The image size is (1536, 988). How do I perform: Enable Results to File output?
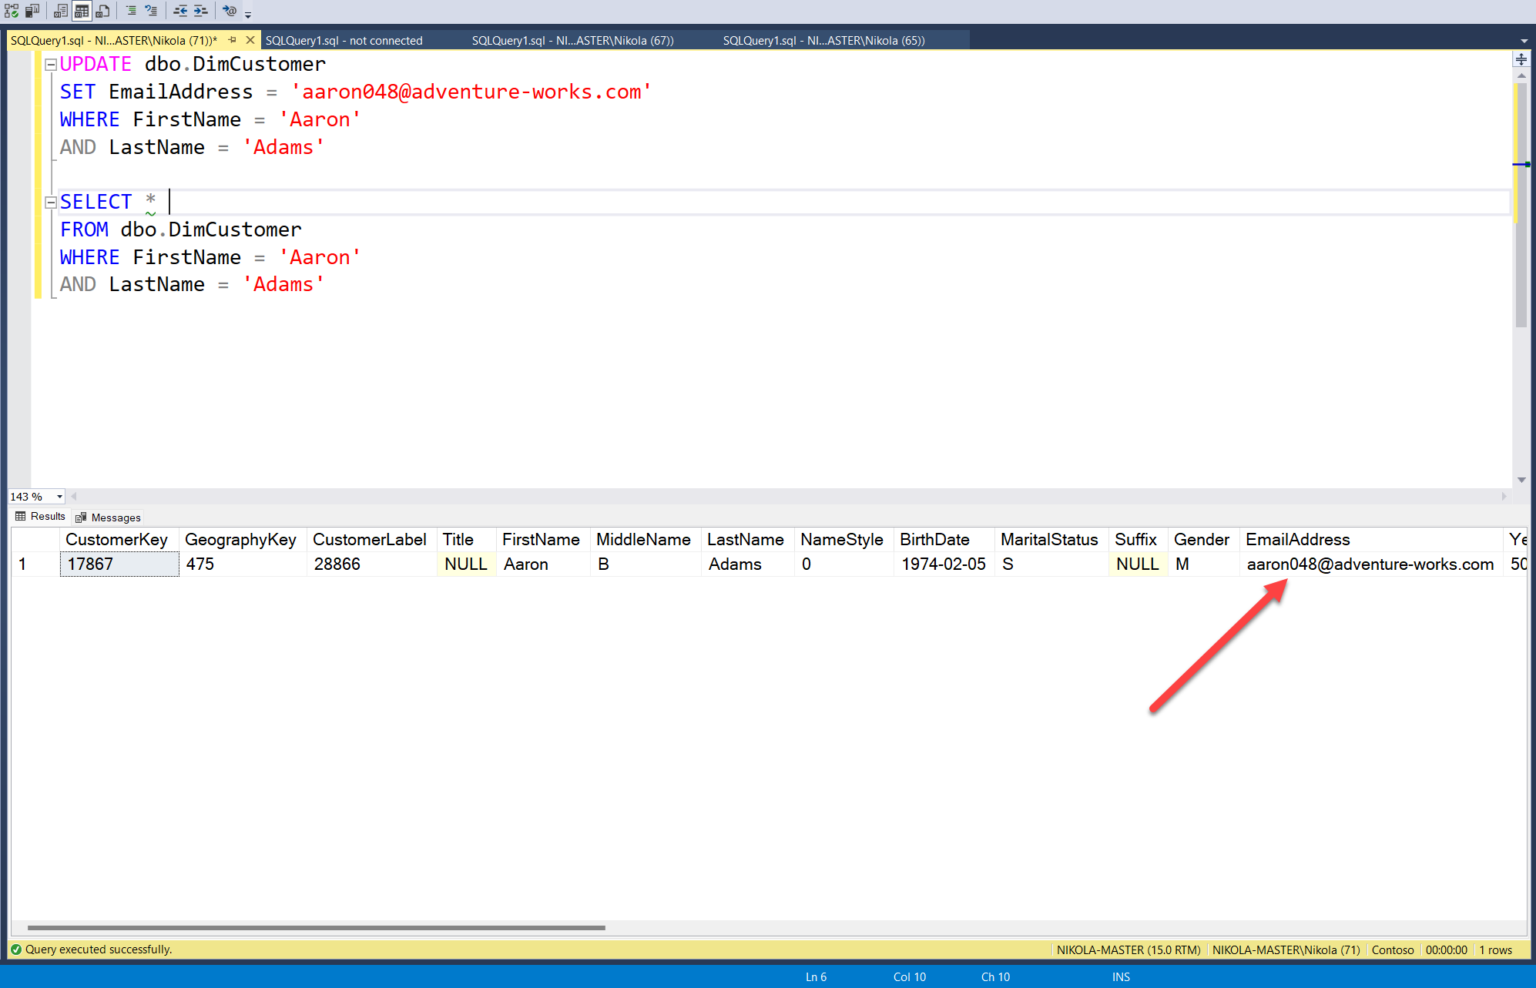pos(102,11)
